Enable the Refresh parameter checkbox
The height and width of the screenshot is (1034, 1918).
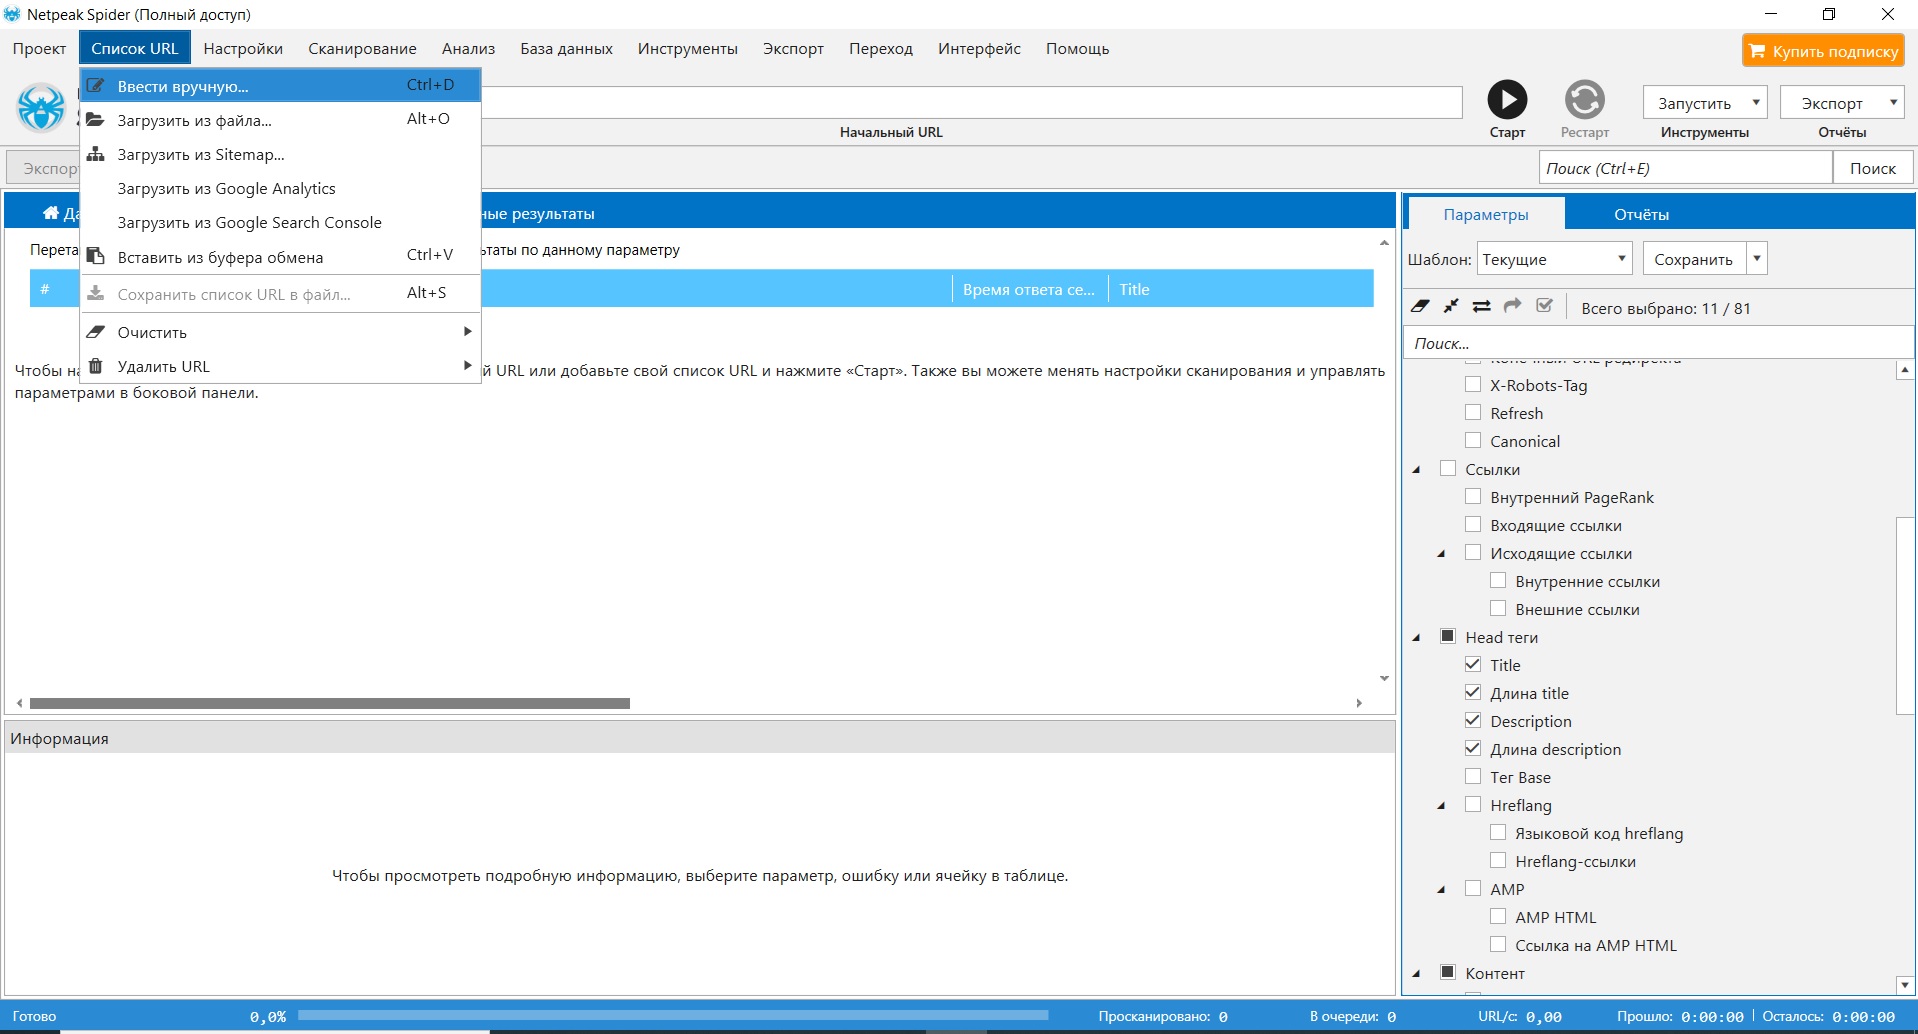(1473, 412)
